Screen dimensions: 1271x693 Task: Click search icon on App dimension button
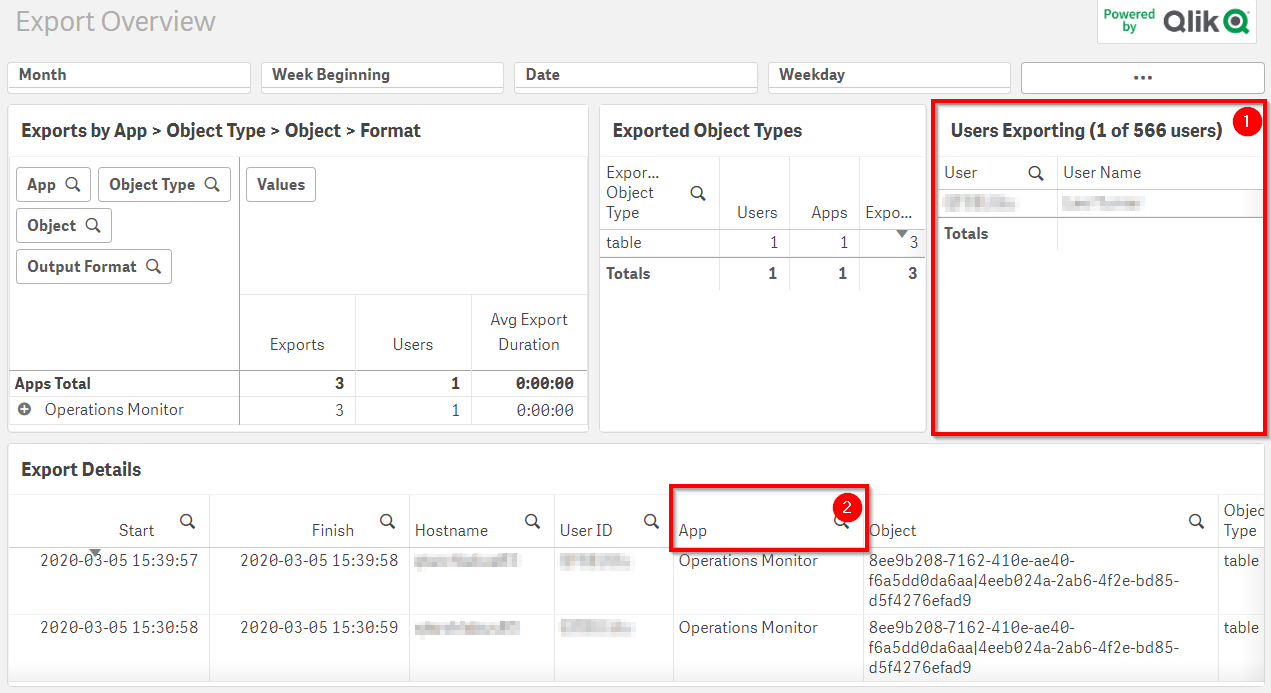[73, 185]
